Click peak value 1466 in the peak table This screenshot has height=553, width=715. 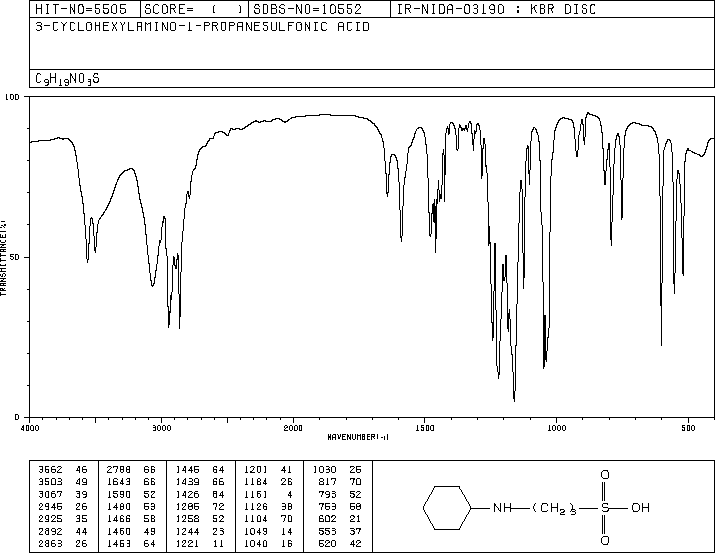[x=119, y=519]
